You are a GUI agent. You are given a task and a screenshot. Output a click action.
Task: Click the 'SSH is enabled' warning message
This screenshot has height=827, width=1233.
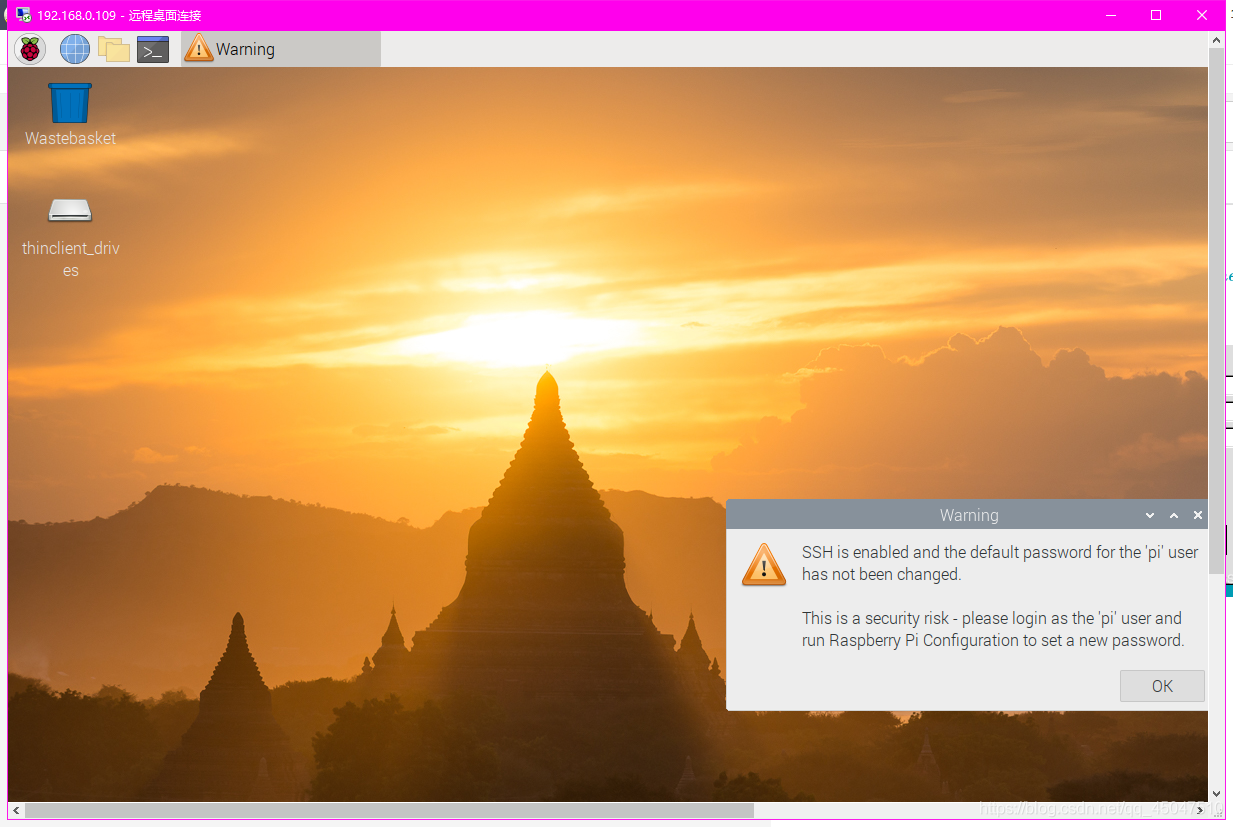tap(1000, 563)
